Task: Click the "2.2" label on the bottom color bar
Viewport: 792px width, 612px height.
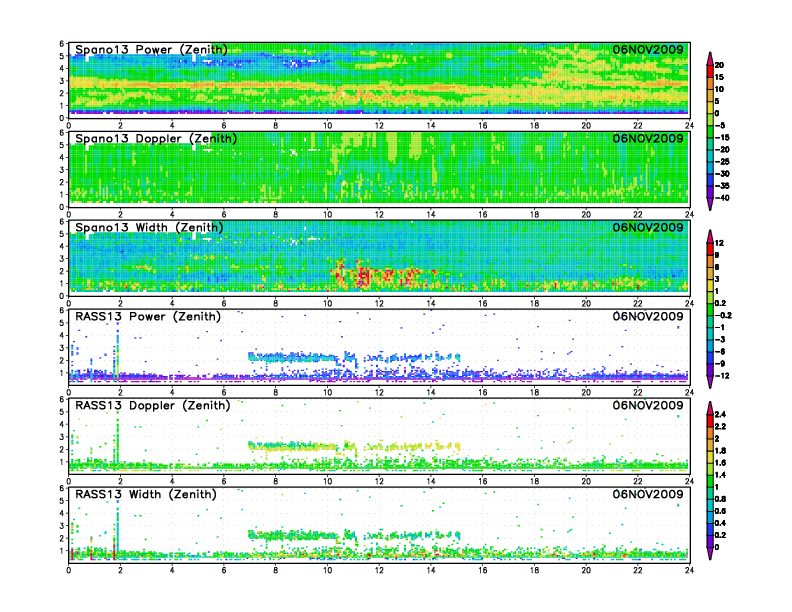Action: (721, 427)
